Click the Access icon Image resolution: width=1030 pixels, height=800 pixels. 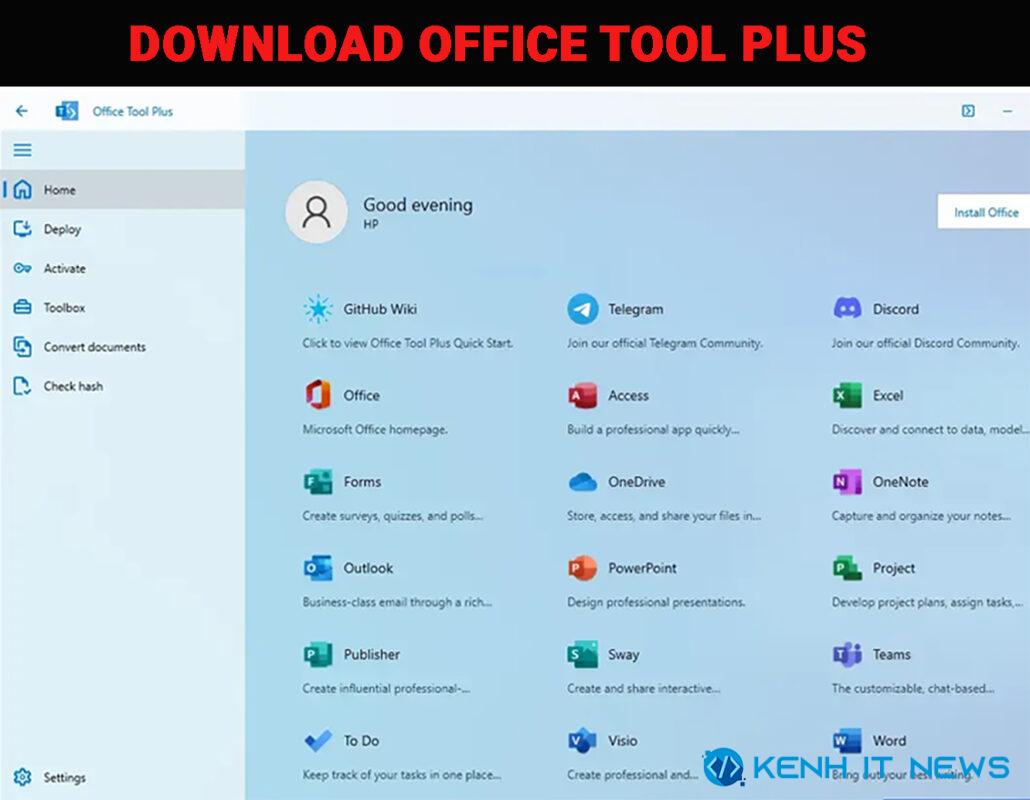[x=583, y=395]
